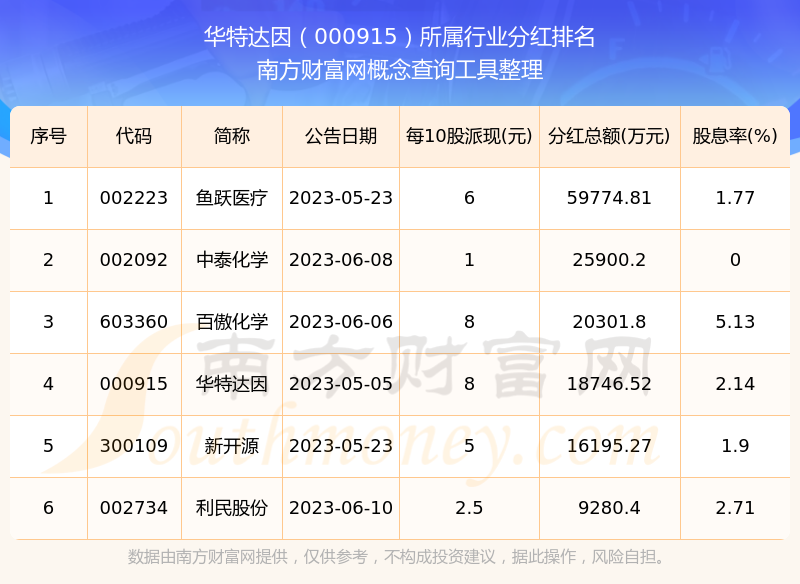The image size is (800, 584).
Task: Click total dividend 16195.27
Action: (609, 446)
